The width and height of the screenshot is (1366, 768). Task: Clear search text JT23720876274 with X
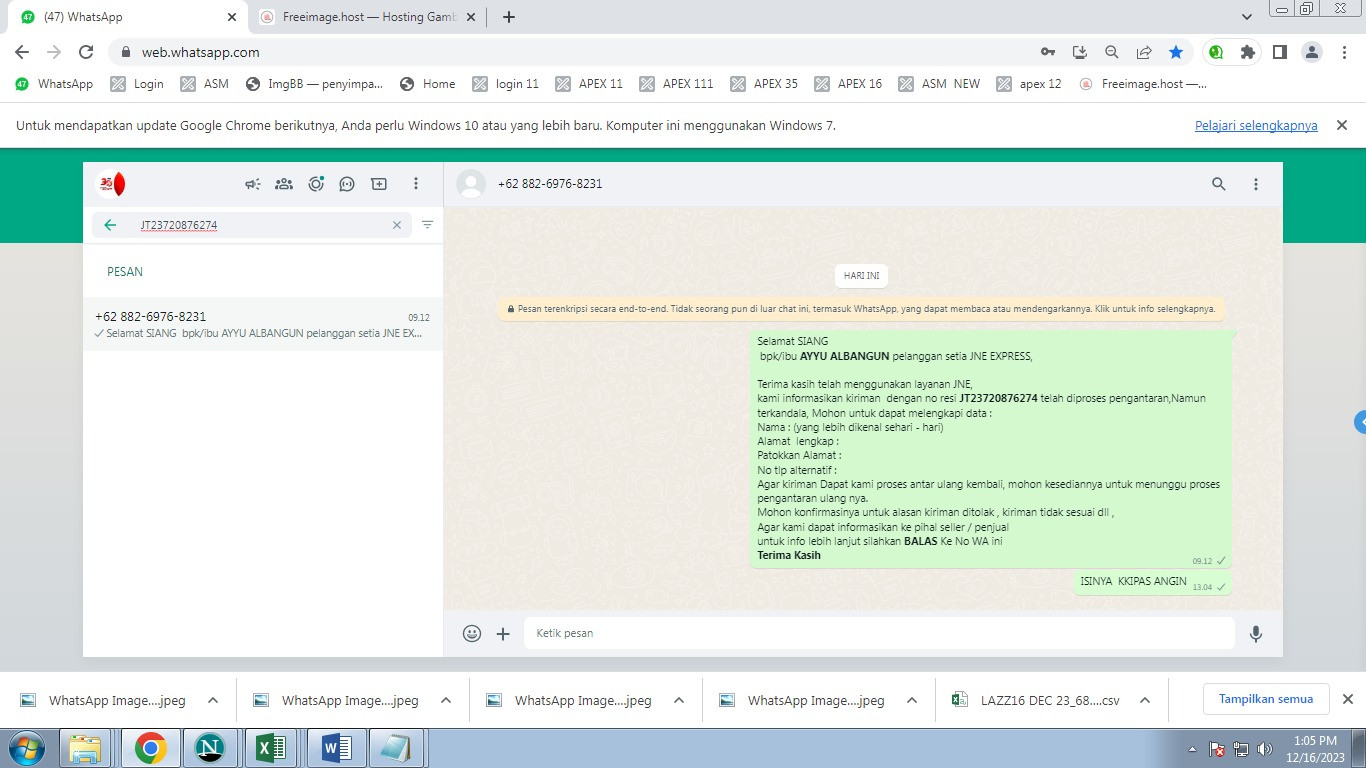[397, 225]
